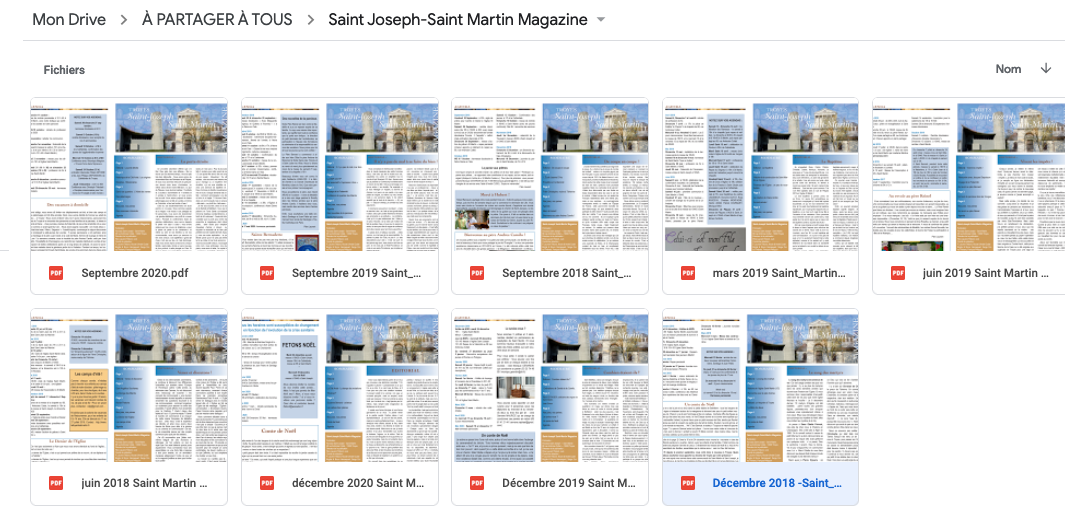Click Saint Joseph-Saint Martin Magazine breadcrumb
Image resolution: width=1065 pixels, height=531 pixels.
[x=458, y=20]
